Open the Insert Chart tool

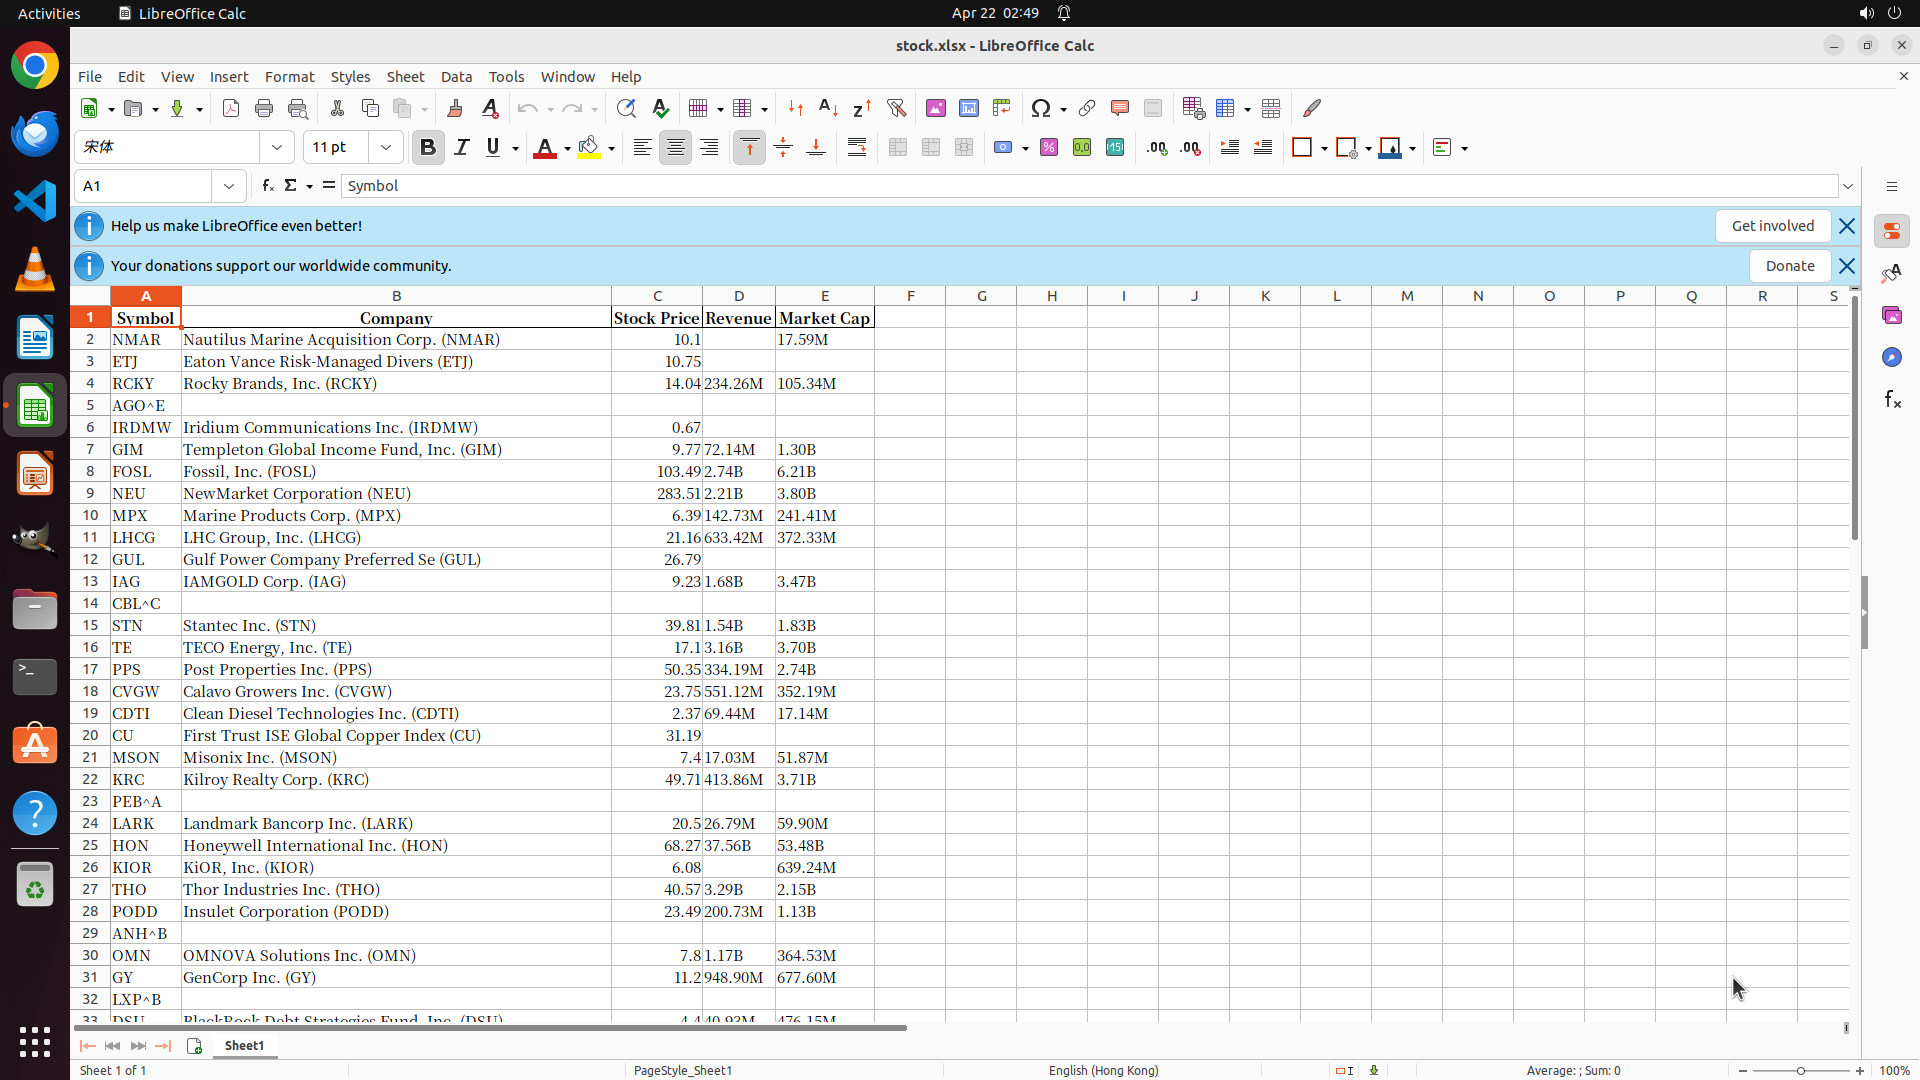(x=968, y=108)
